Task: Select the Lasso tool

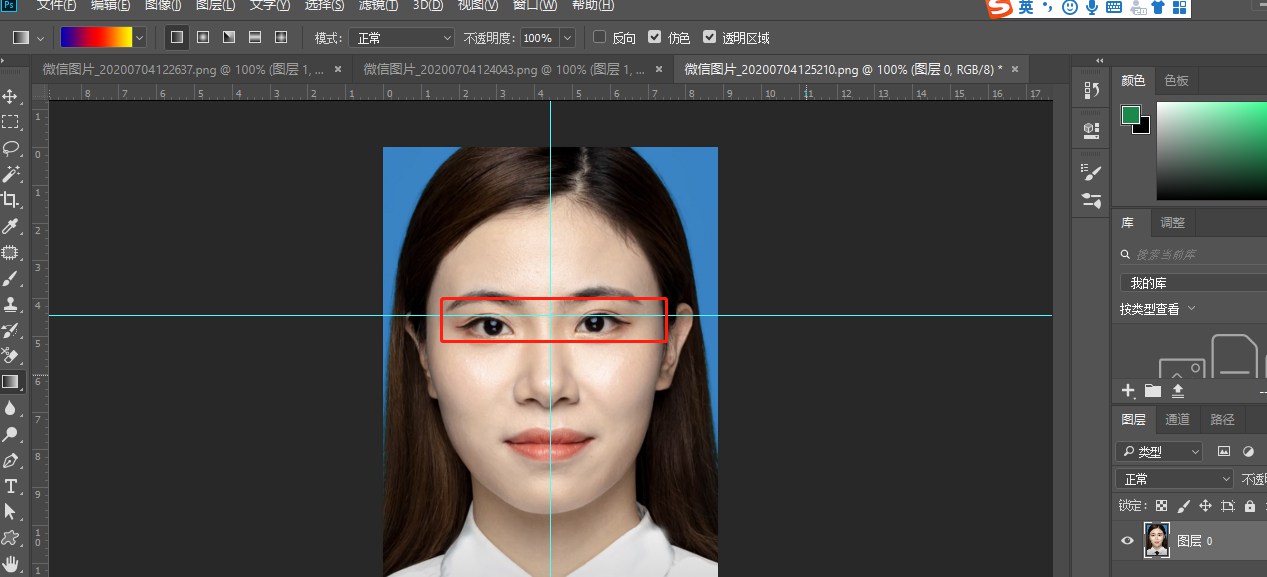Action: pyautogui.click(x=11, y=148)
